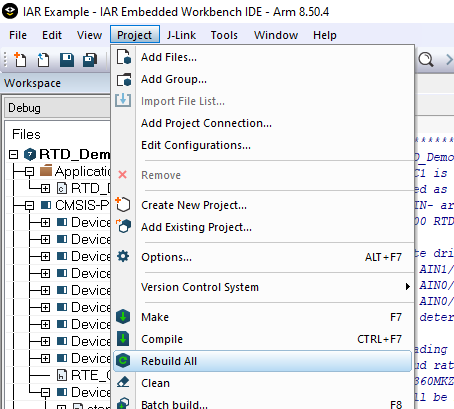Collapse the Application group node
This screenshot has width=454, height=409.
pos(30,171)
